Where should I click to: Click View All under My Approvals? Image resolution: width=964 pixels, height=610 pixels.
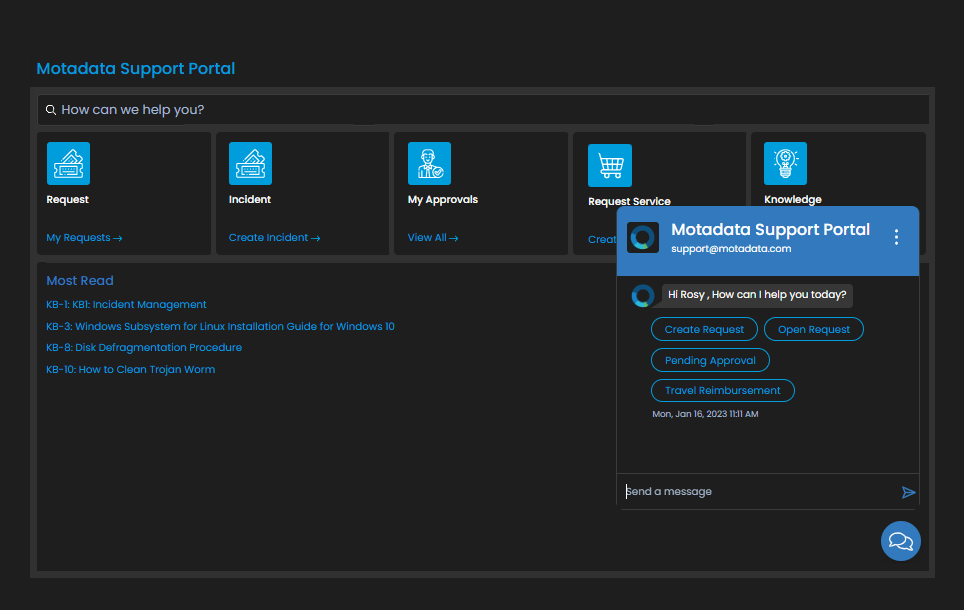pos(433,238)
